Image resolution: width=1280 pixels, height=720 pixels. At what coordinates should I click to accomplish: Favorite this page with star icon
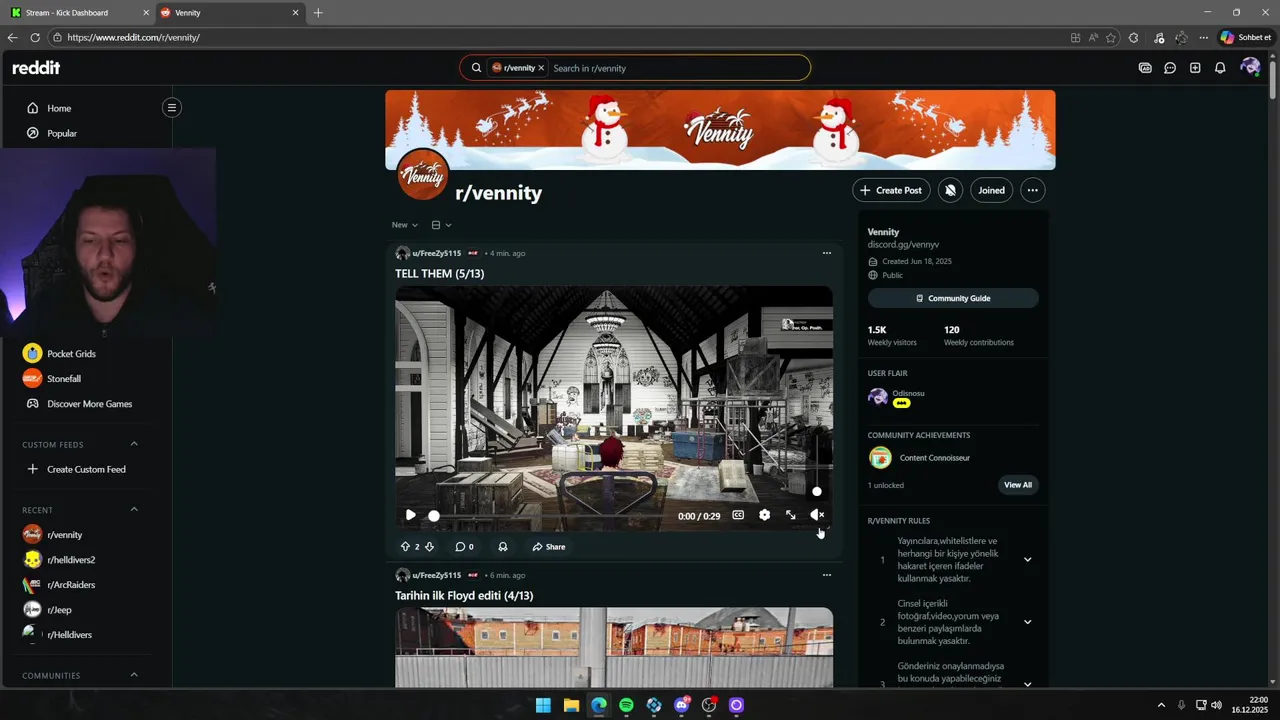coord(1111,38)
